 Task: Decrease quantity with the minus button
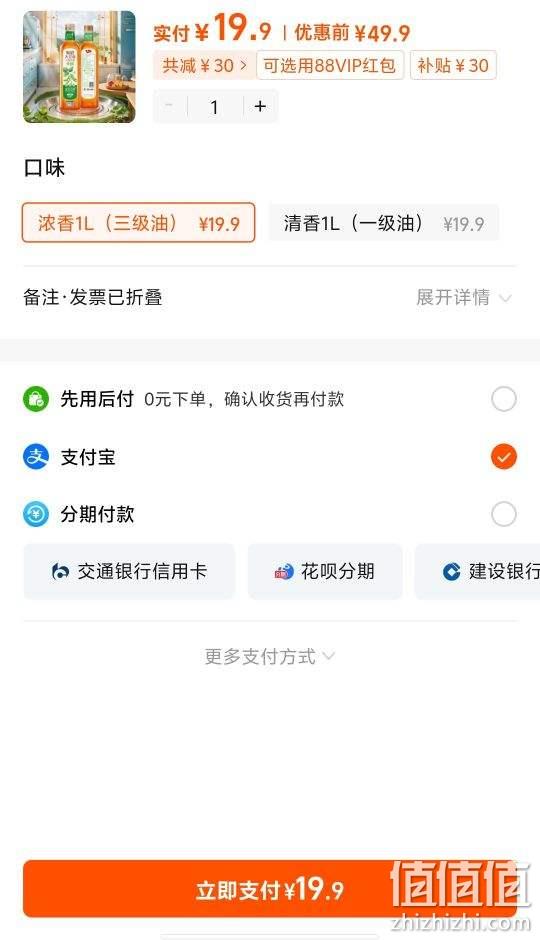[x=170, y=107]
